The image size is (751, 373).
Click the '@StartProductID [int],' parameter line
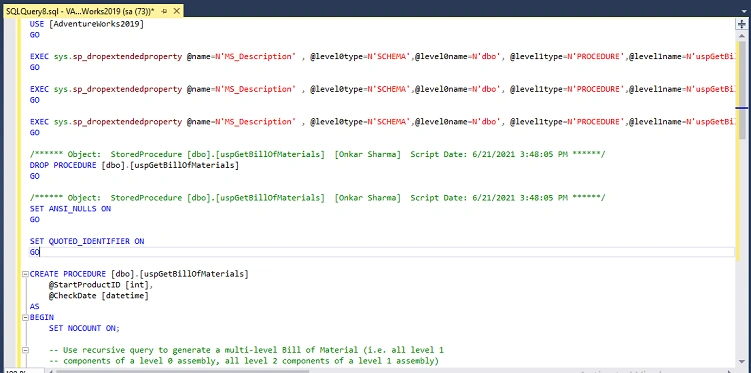tap(101, 285)
